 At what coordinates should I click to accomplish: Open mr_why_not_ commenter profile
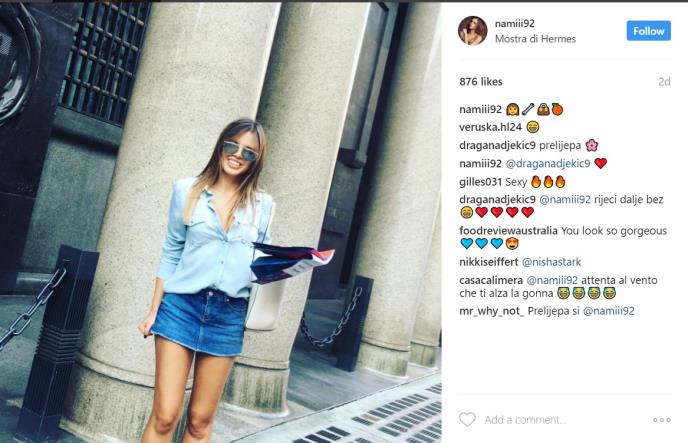492,311
